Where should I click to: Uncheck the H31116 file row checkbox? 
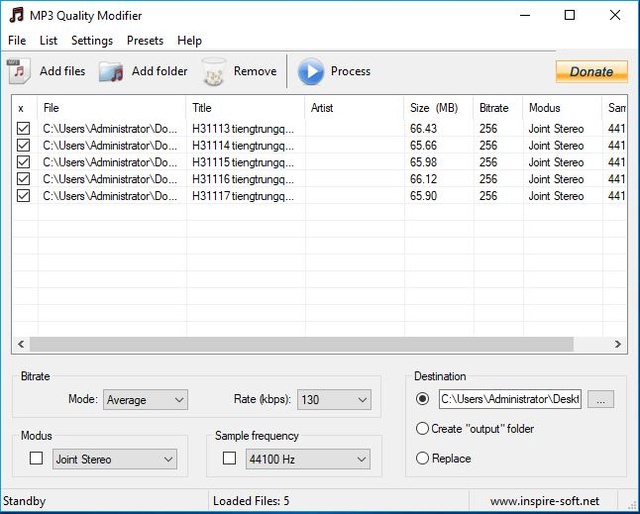23,179
